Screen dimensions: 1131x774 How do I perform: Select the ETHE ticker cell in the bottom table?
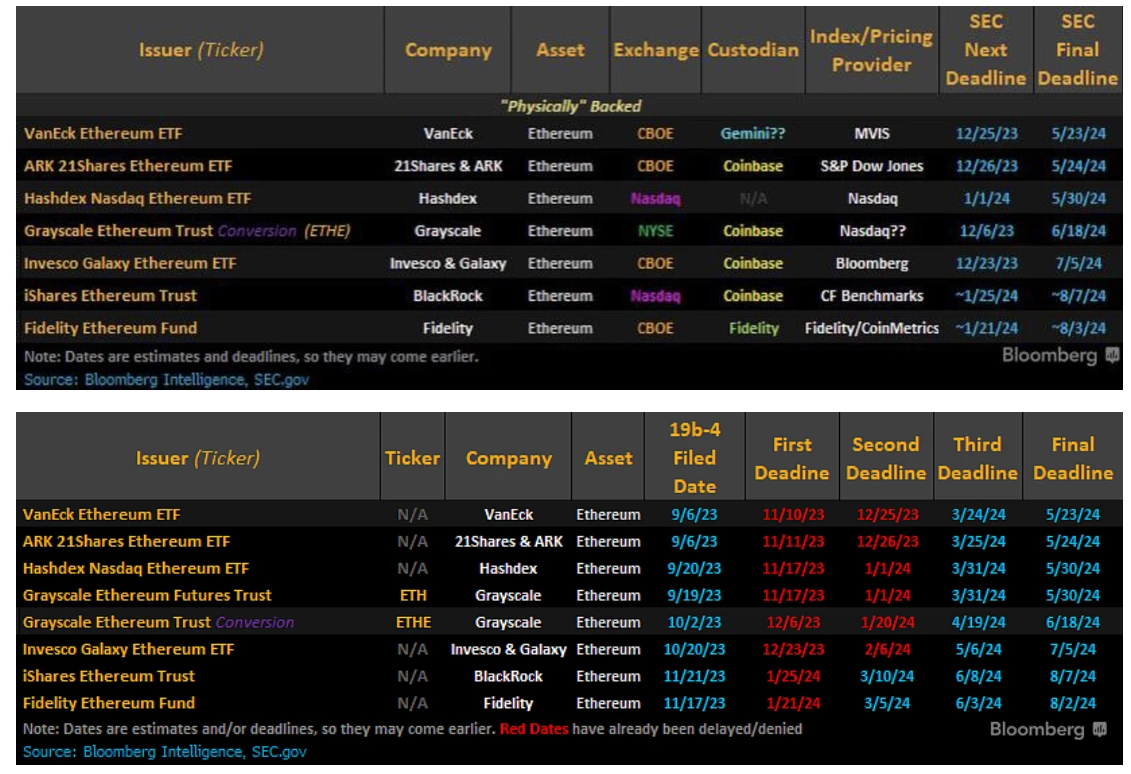(412, 622)
